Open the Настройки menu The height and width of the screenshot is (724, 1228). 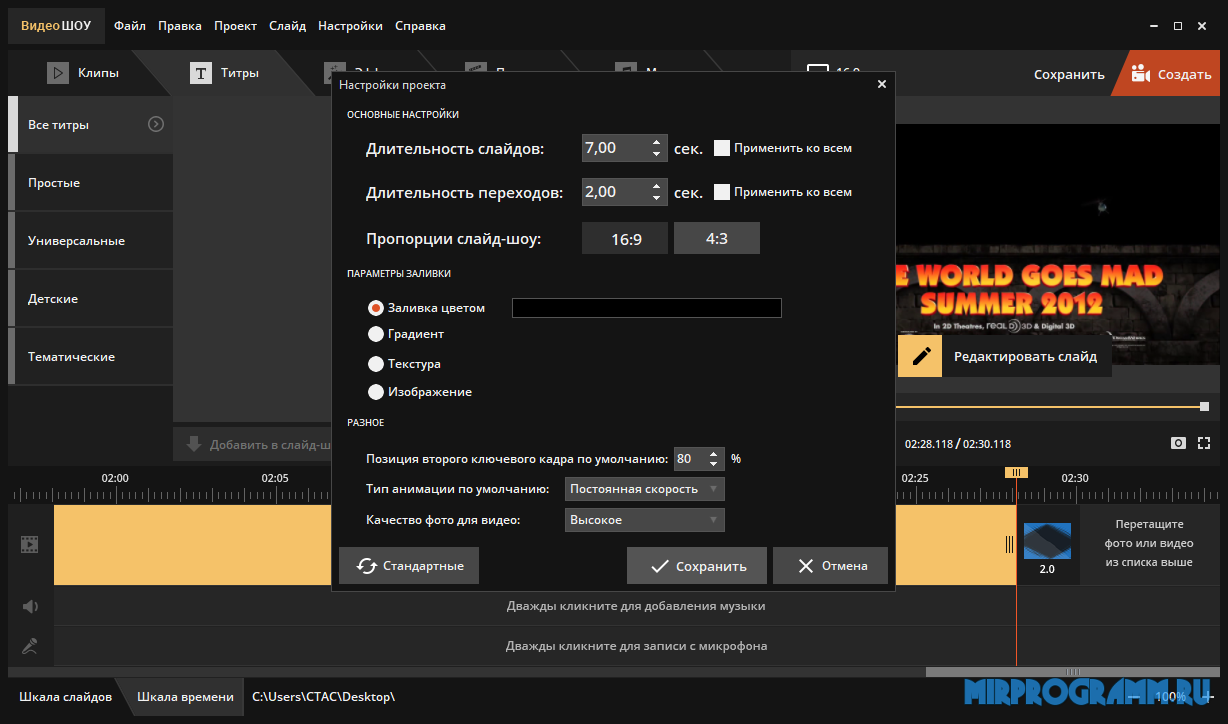click(350, 26)
